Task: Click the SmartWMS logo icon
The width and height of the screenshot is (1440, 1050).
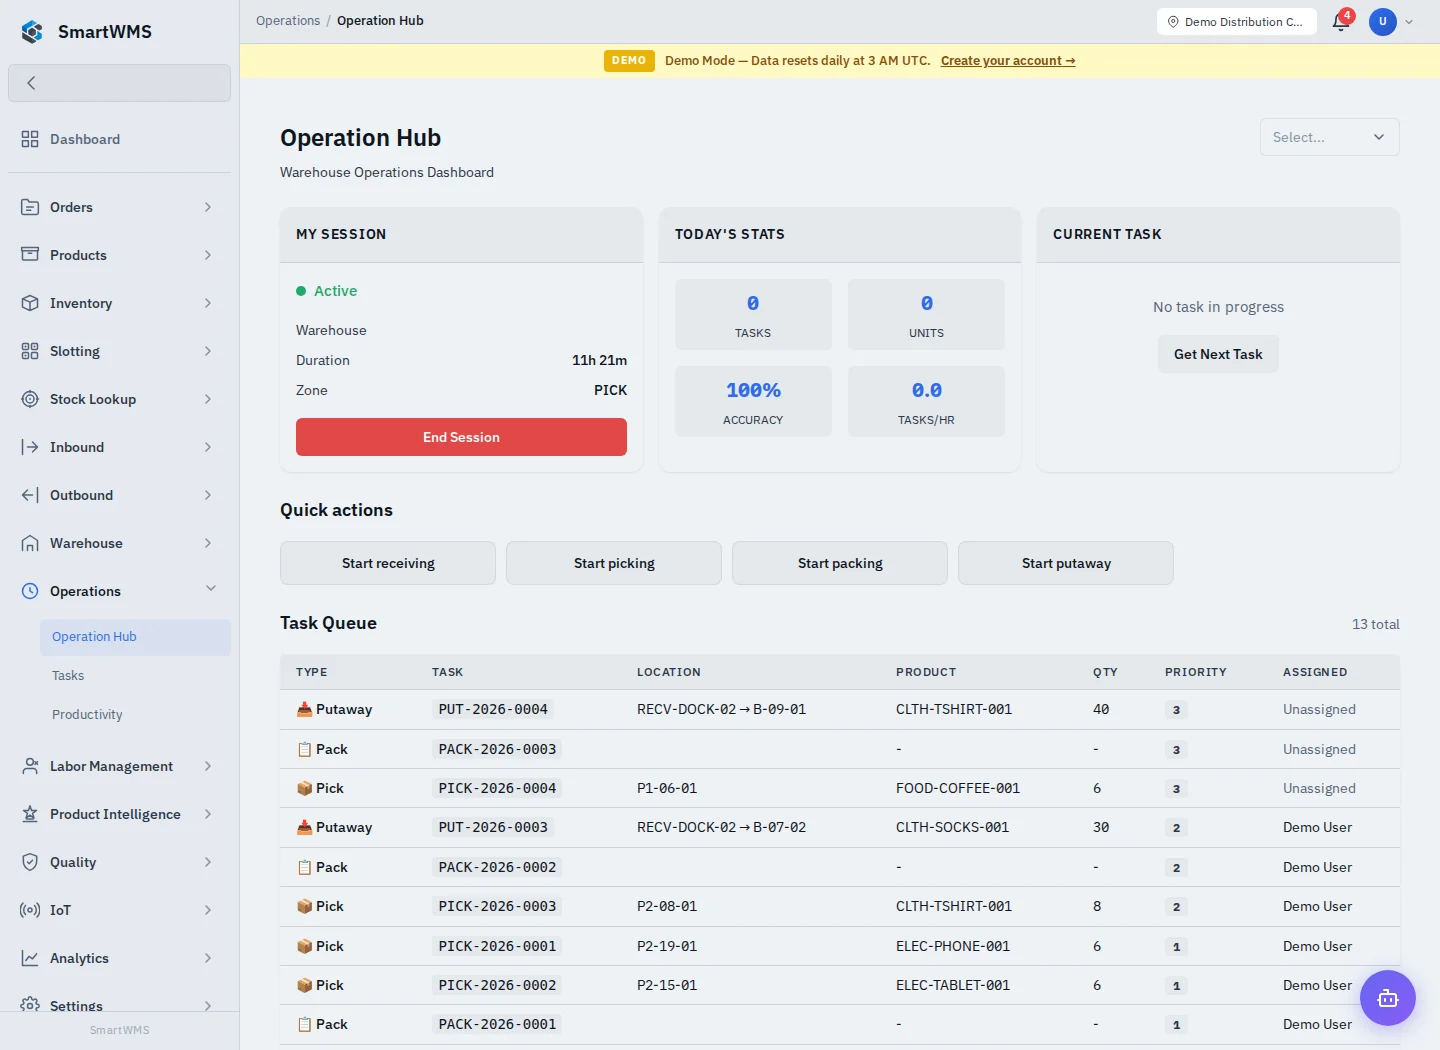Action: 32,32
